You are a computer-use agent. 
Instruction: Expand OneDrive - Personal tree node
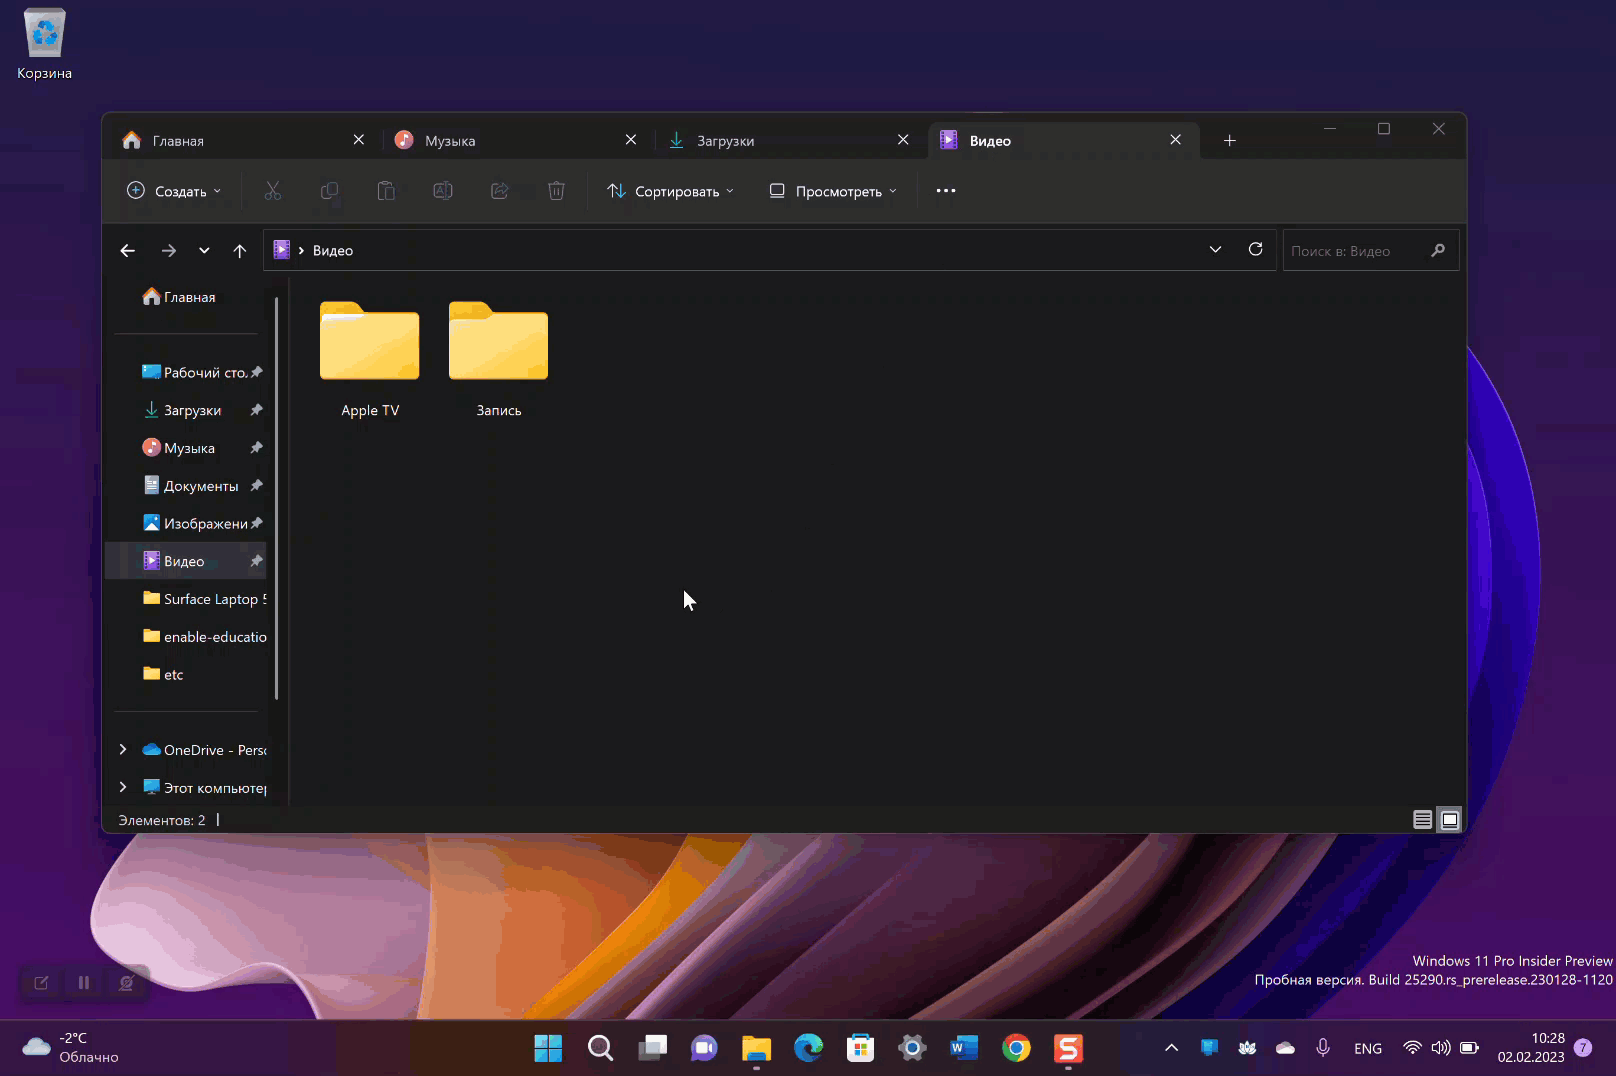point(123,749)
